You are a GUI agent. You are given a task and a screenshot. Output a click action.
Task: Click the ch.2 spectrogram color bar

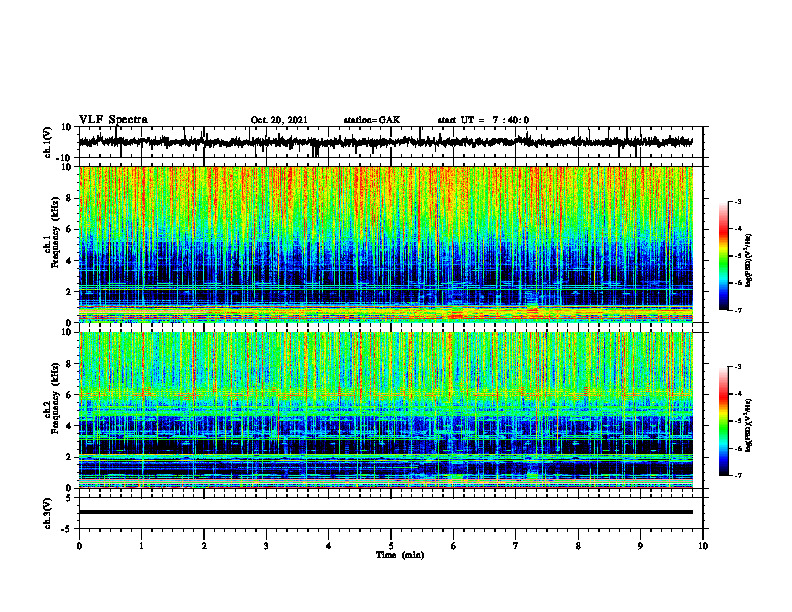724,421
